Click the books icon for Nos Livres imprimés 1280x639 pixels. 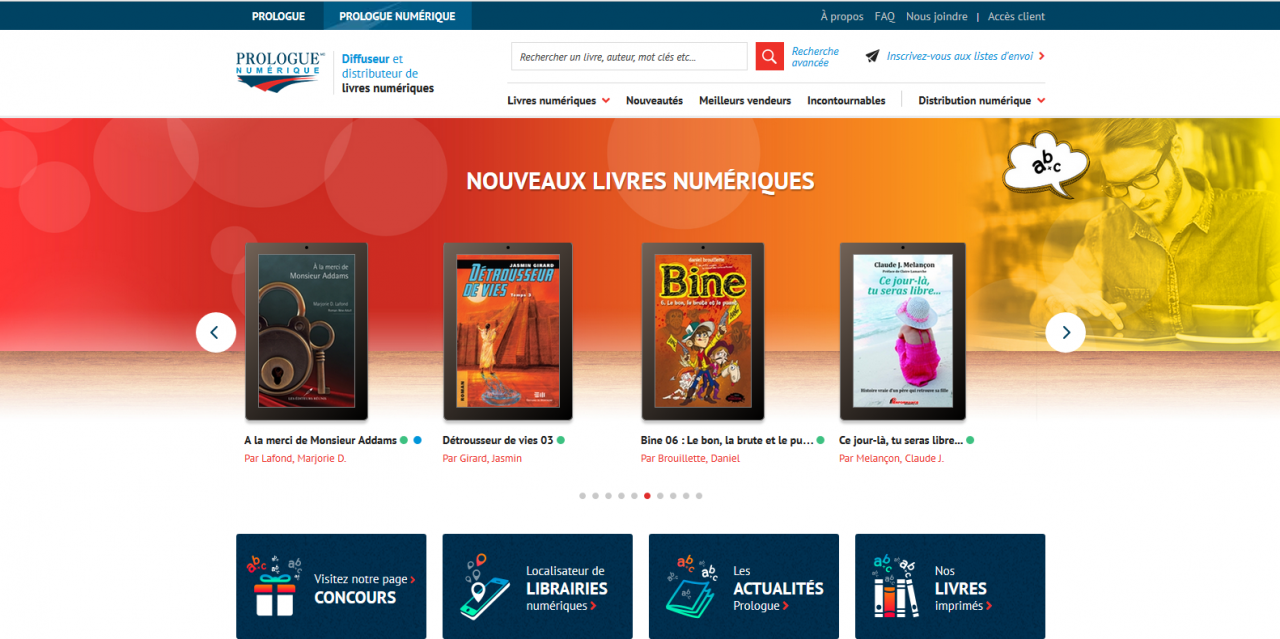(x=896, y=587)
